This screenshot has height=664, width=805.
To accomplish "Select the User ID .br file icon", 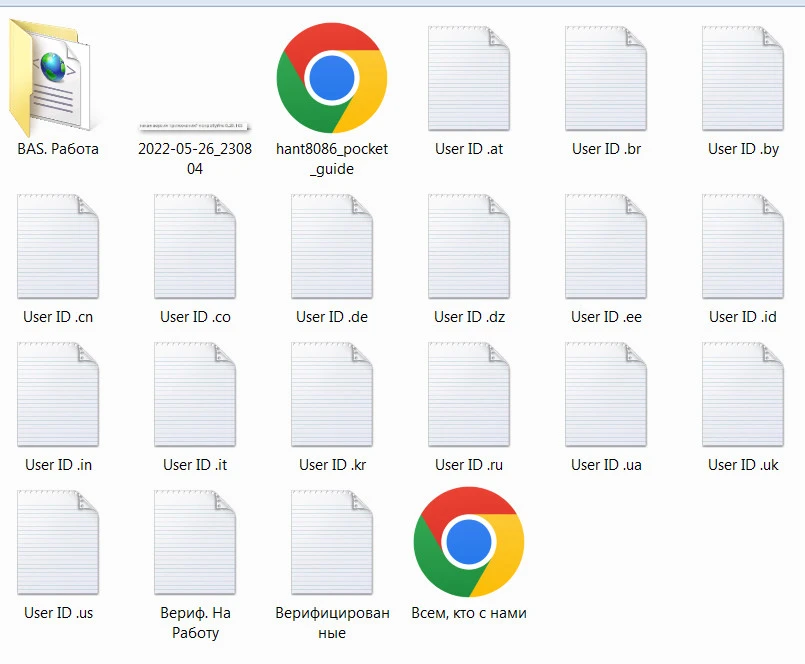I will pos(606,78).
